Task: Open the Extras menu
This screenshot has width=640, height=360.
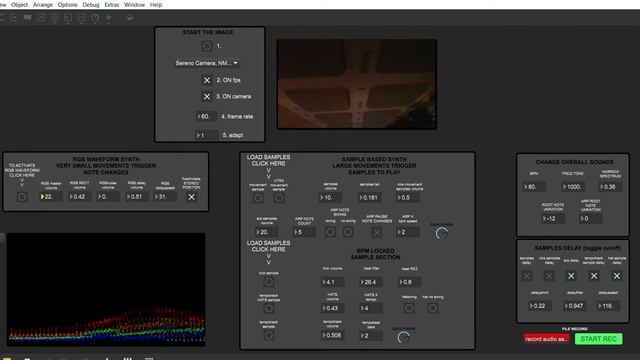Action: 111,5
